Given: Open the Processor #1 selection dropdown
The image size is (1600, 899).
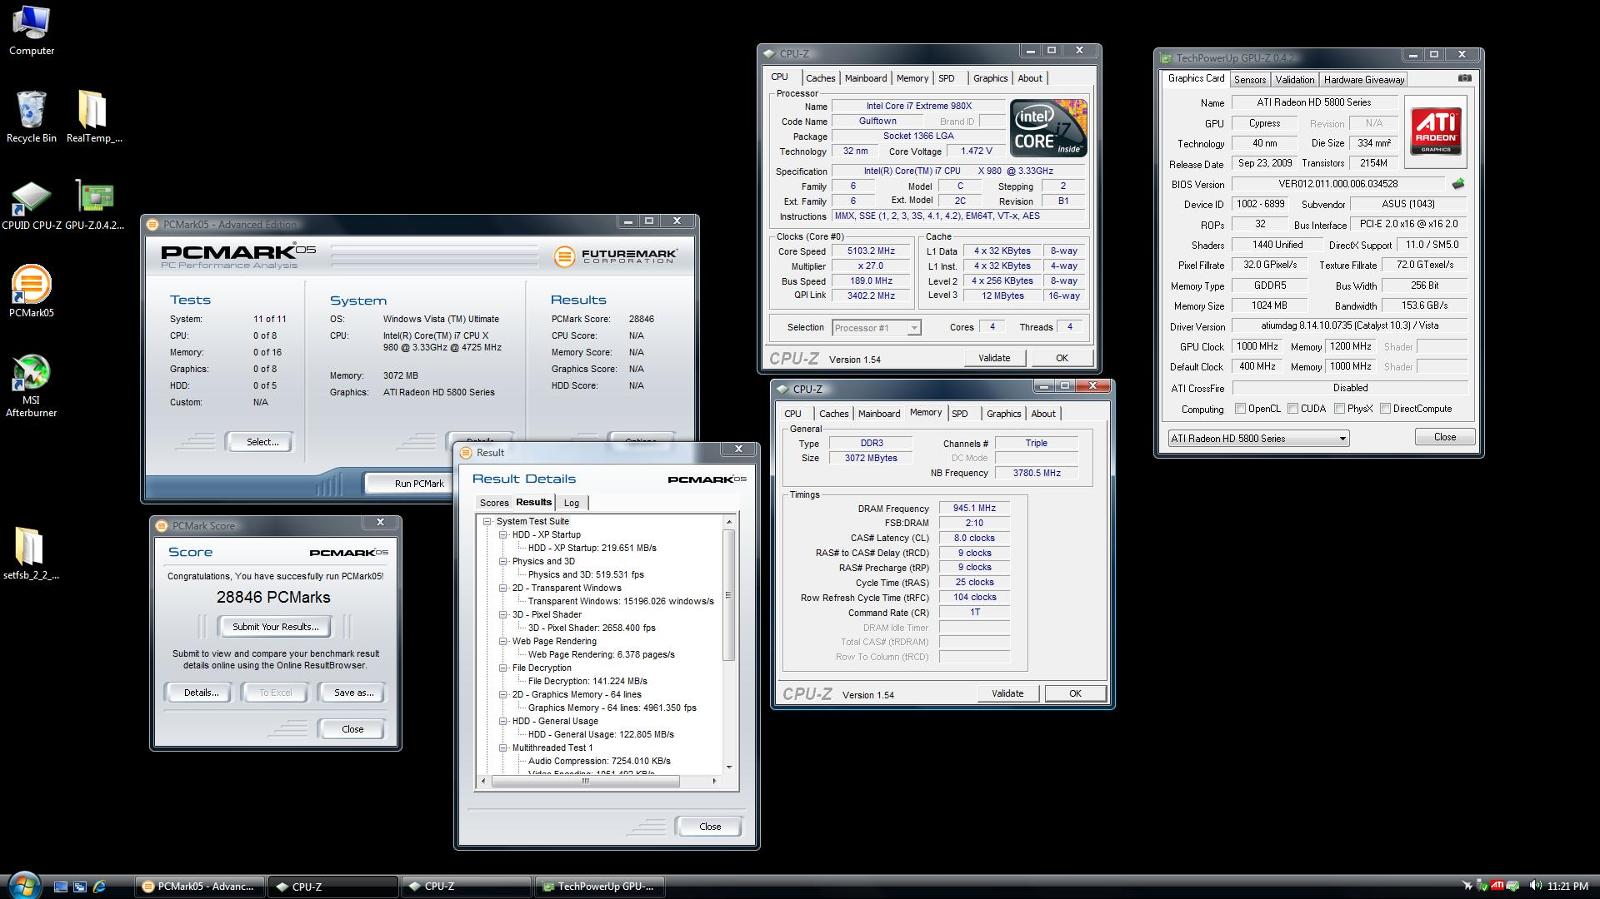Looking at the screenshot, I should point(876,327).
